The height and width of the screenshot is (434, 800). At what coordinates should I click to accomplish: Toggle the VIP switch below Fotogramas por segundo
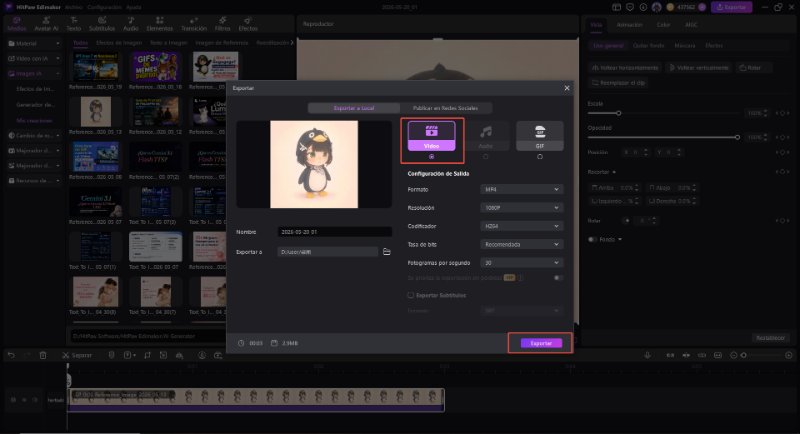[x=558, y=278]
